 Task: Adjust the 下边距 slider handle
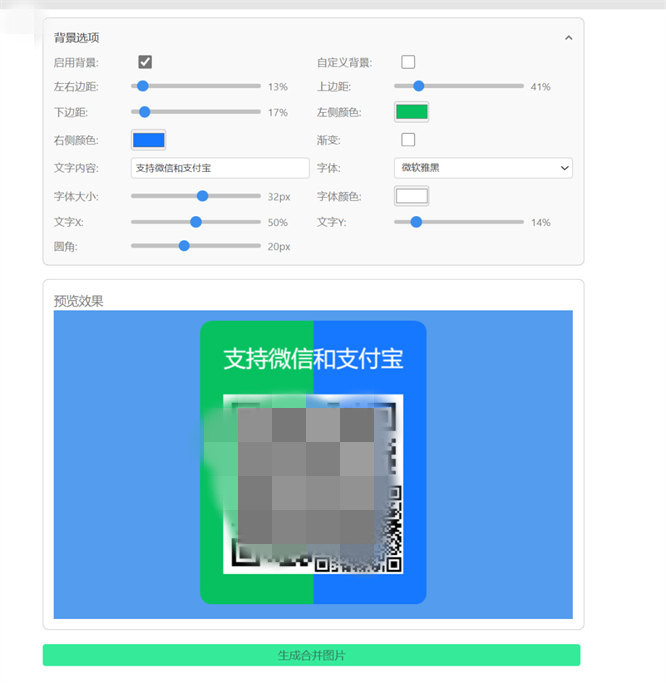click(x=145, y=112)
